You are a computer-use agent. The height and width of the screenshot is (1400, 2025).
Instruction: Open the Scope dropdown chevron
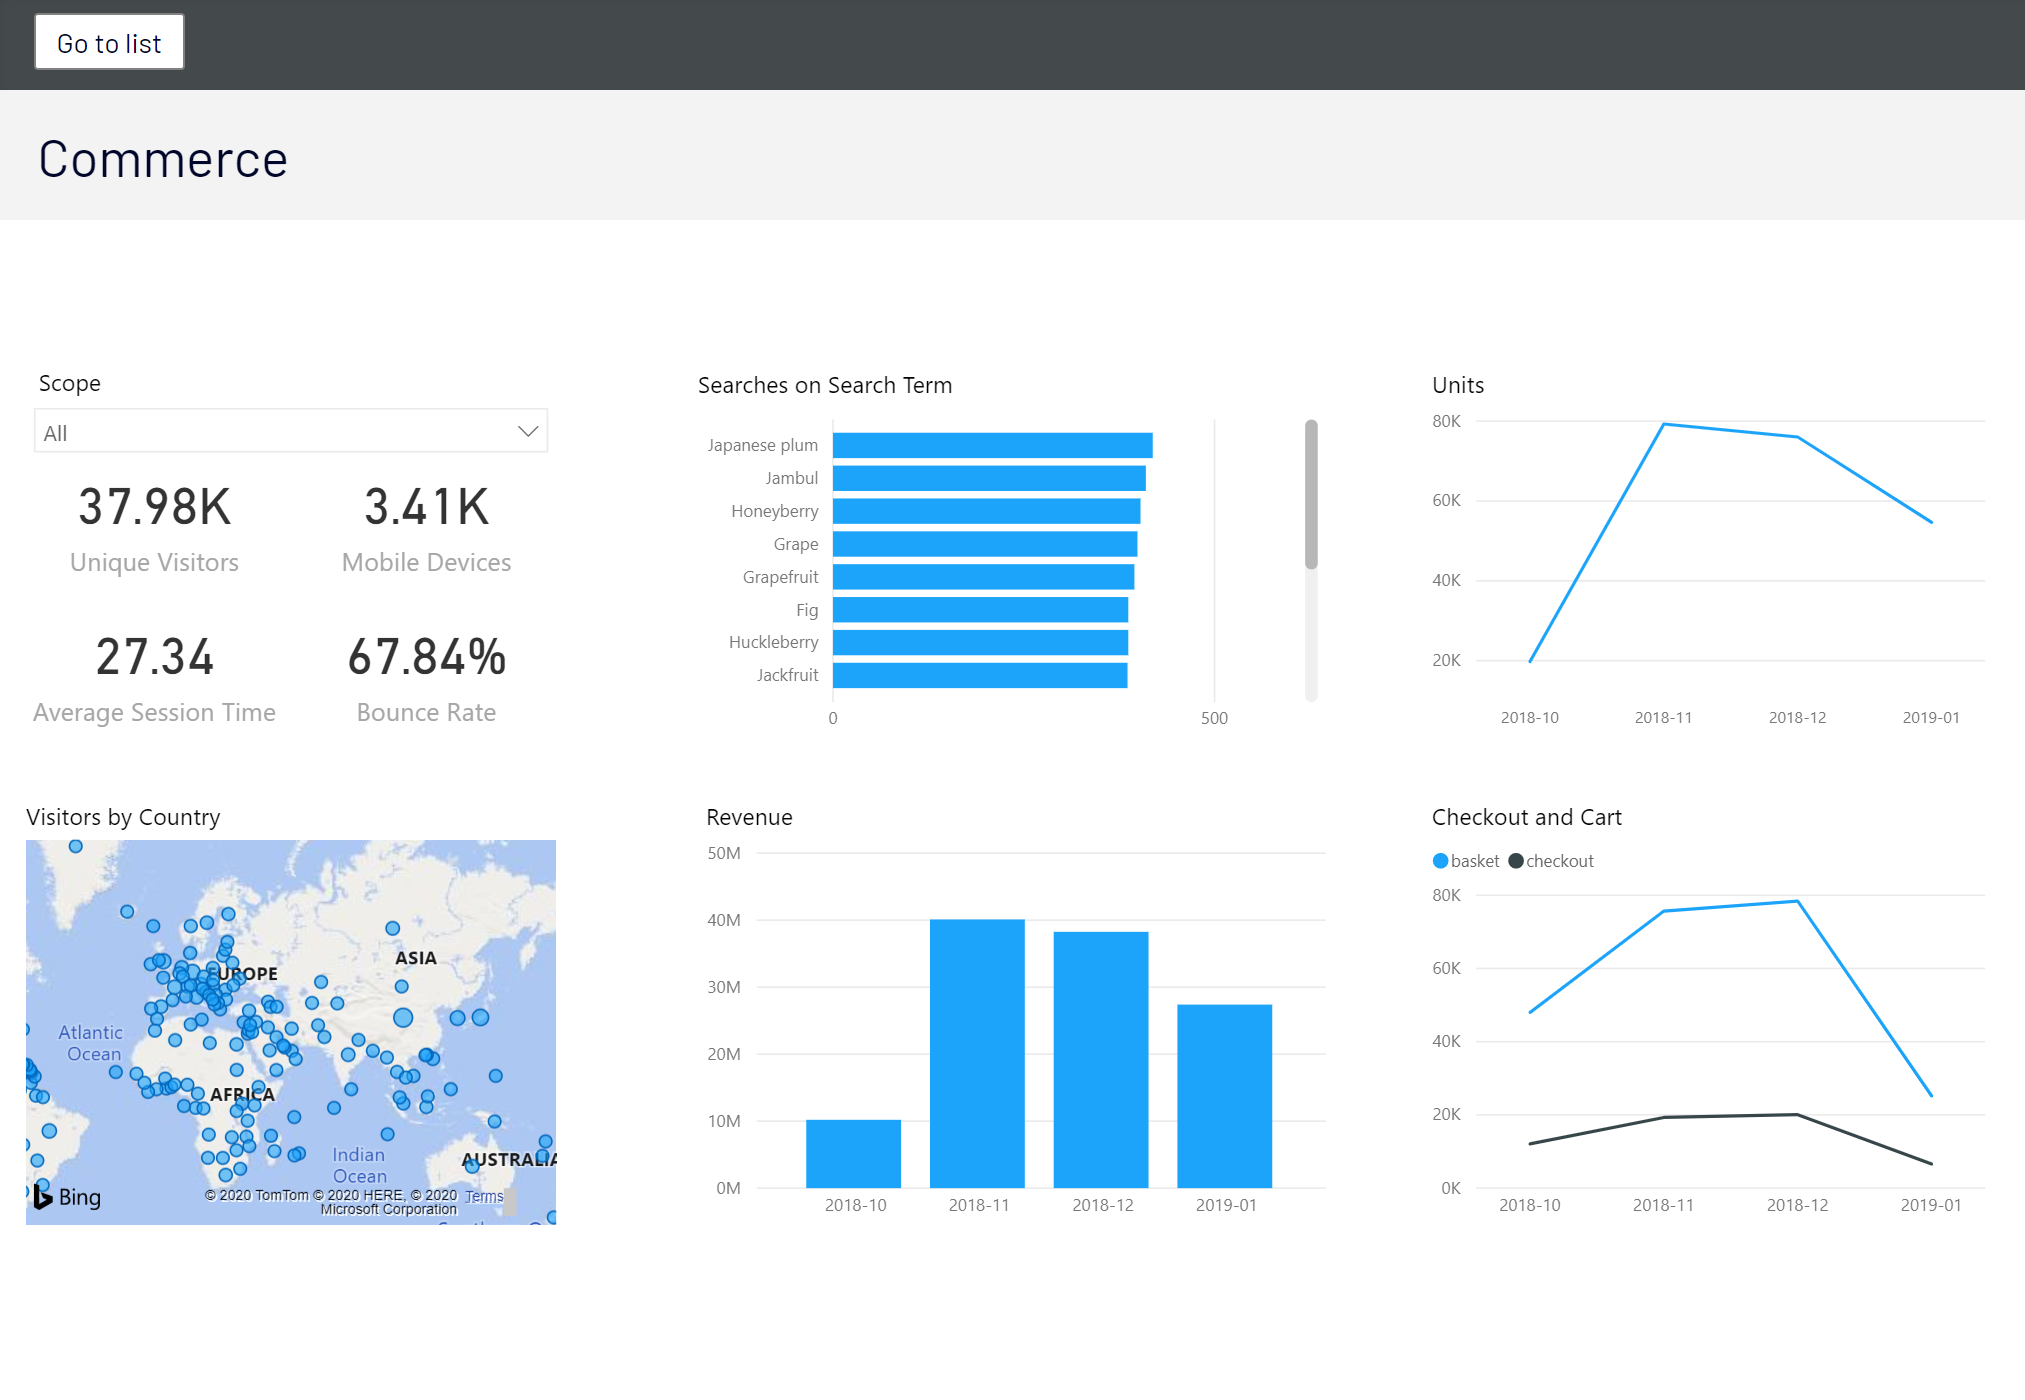tap(527, 431)
